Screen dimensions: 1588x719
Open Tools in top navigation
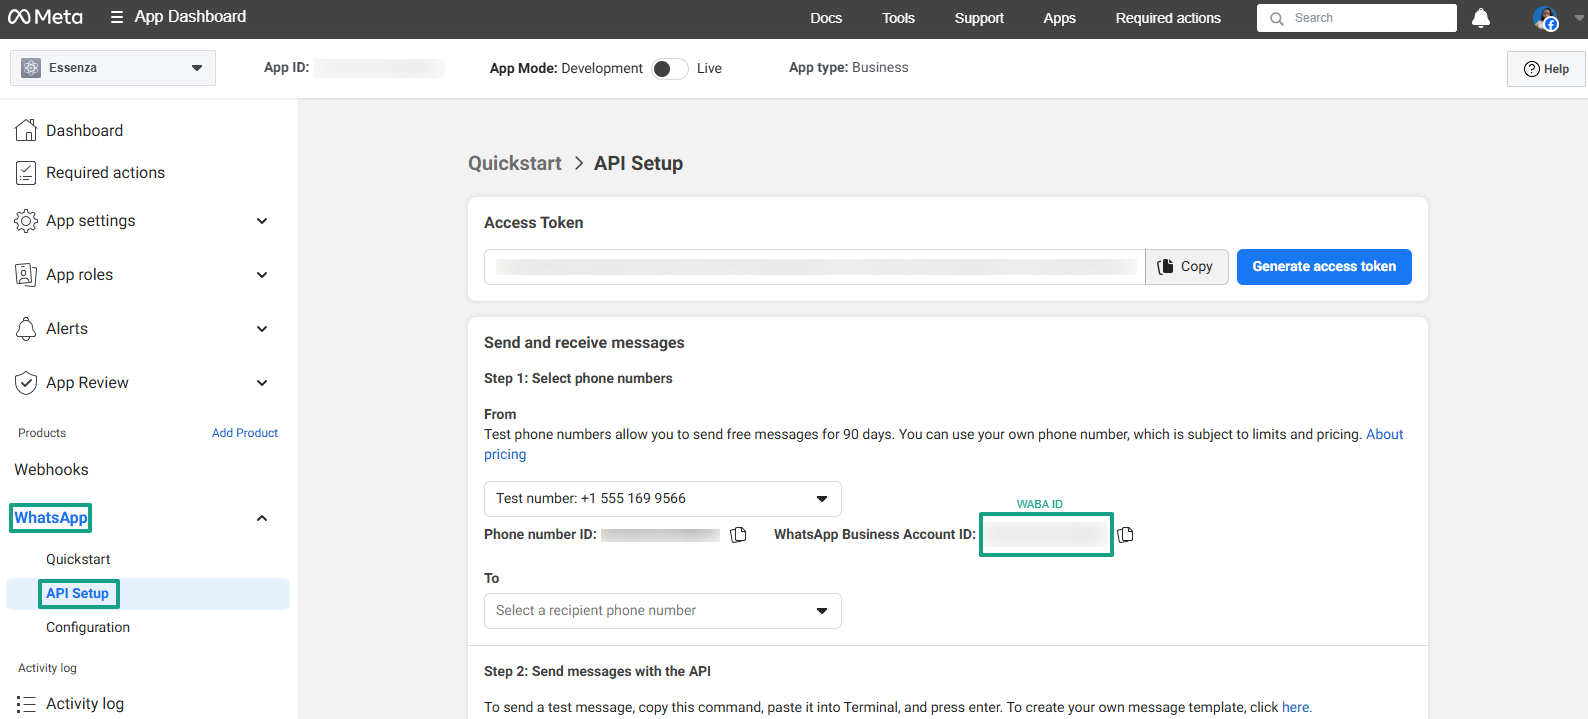click(898, 18)
